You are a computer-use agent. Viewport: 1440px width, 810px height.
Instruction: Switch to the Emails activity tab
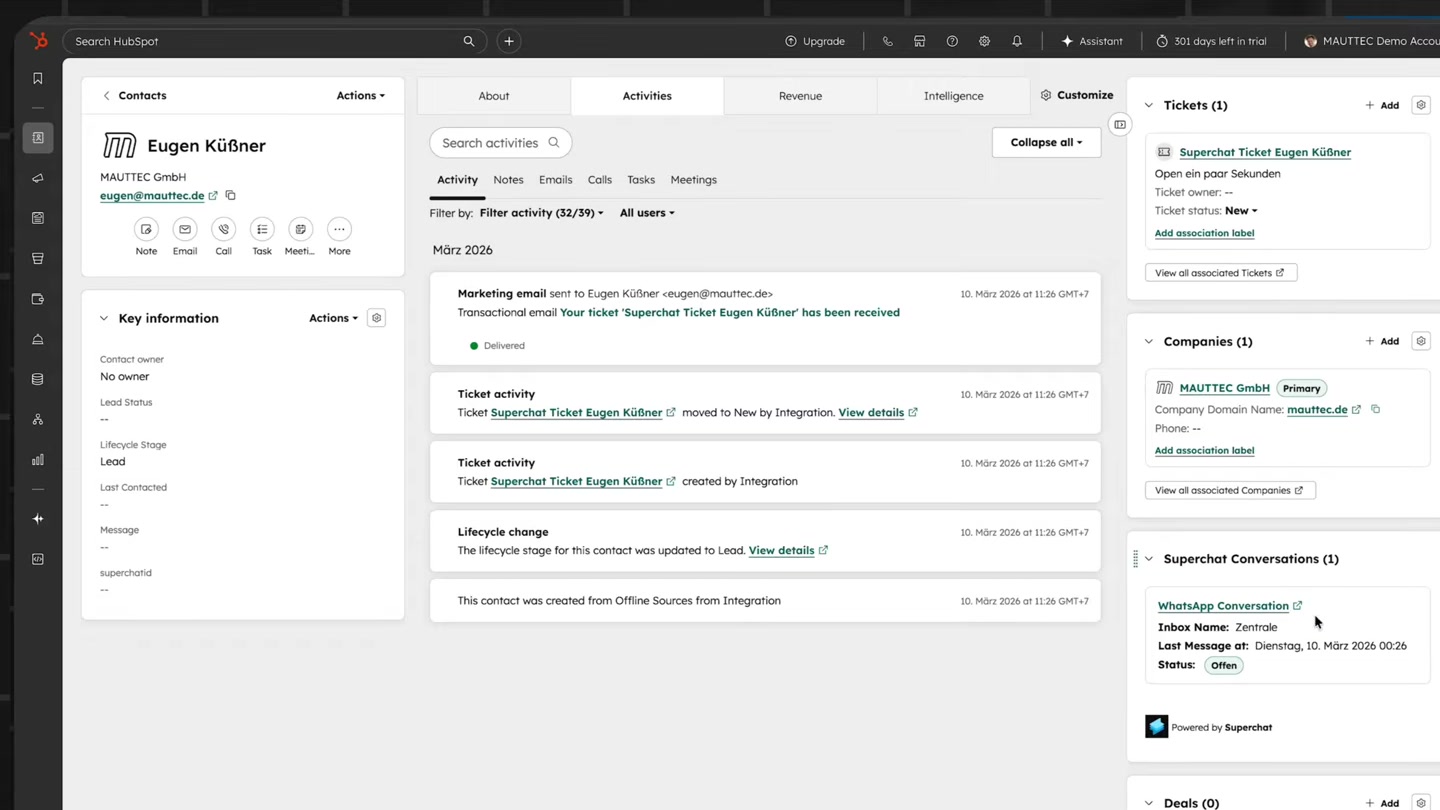point(555,179)
